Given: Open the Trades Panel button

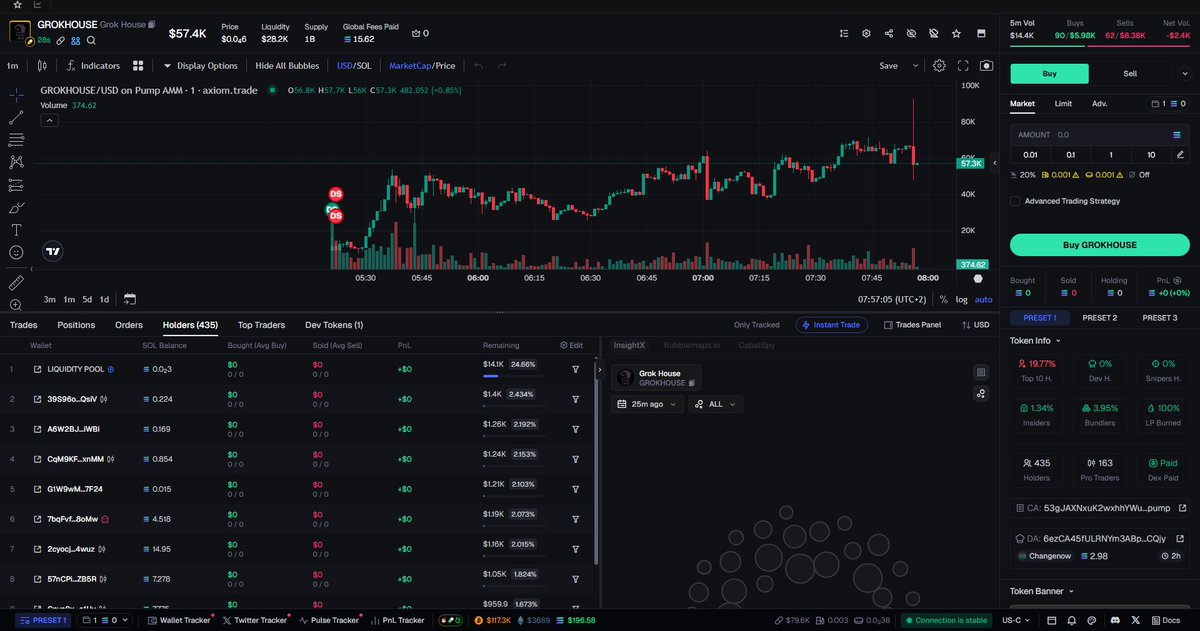Looking at the screenshot, I should [x=910, y=325].
